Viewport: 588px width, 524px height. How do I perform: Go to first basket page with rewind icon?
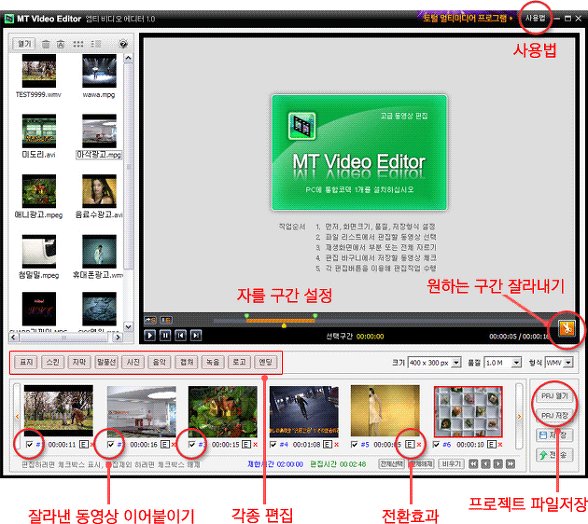click(x=474, y=464)
